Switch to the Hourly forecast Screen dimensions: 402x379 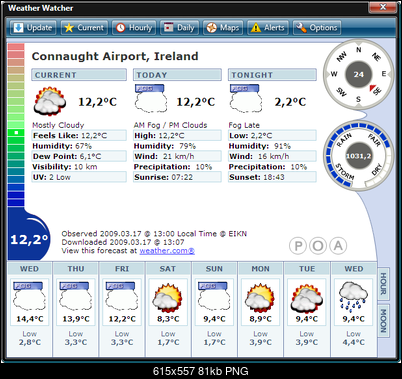[x=134, y=28]
